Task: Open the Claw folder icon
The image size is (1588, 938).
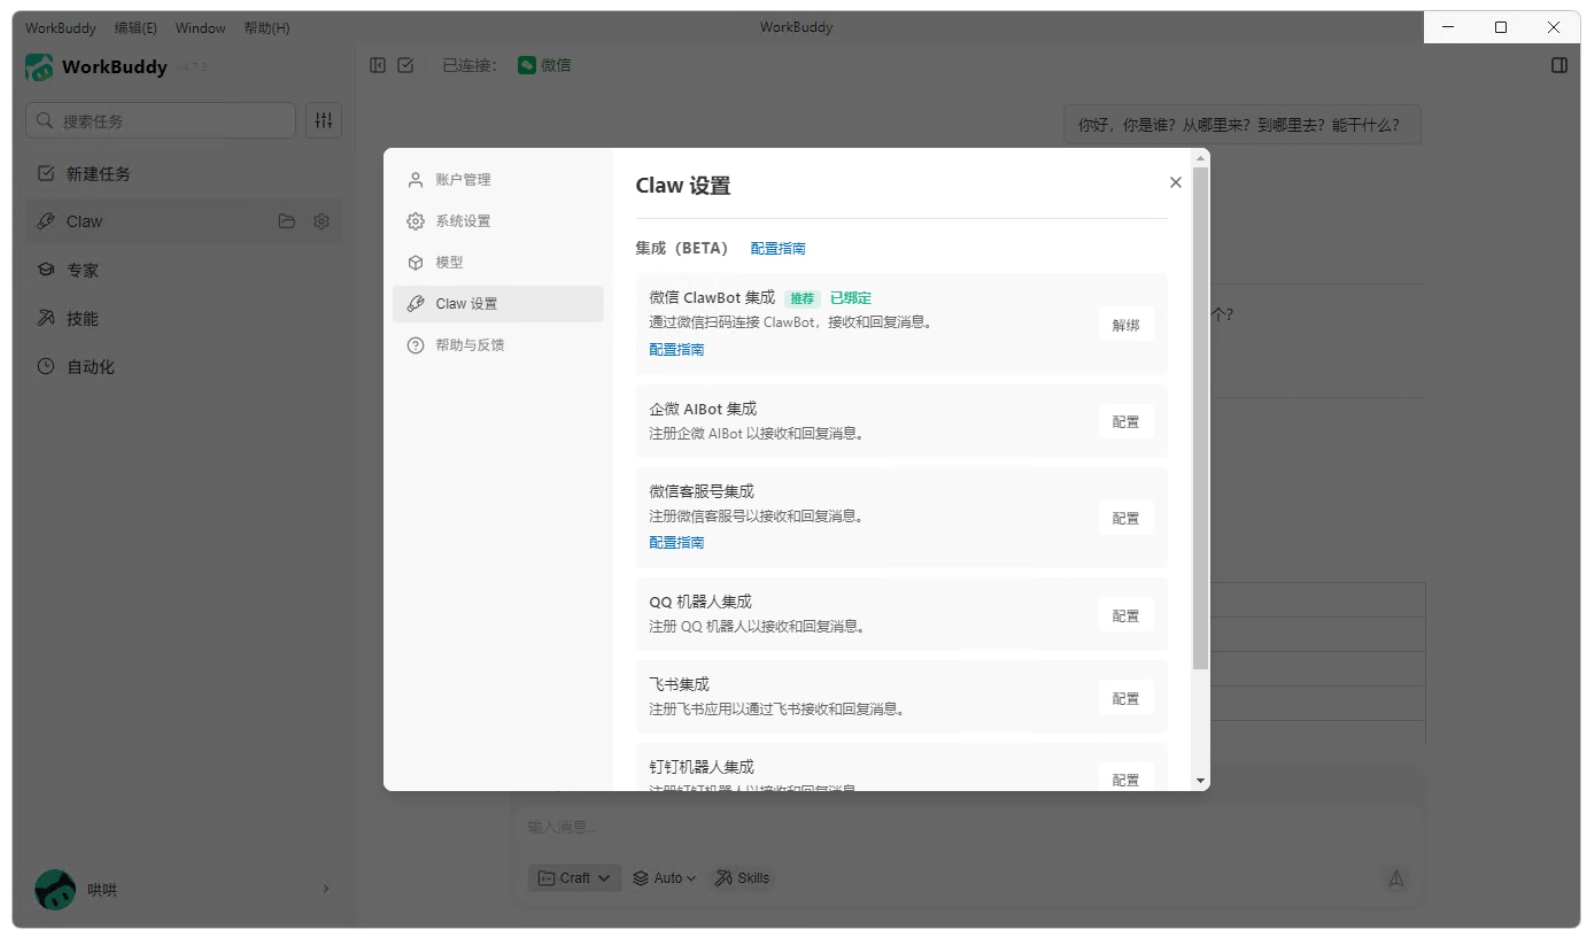Action: point(287,221)
